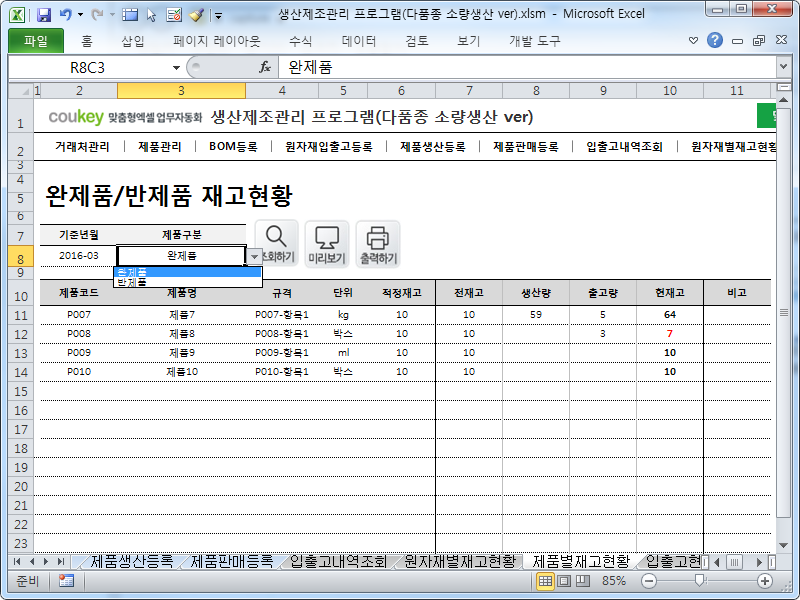Click the form icon beside Undo dropdown
The width and height of the screenshot is (800, 600).
click(130, 15)
